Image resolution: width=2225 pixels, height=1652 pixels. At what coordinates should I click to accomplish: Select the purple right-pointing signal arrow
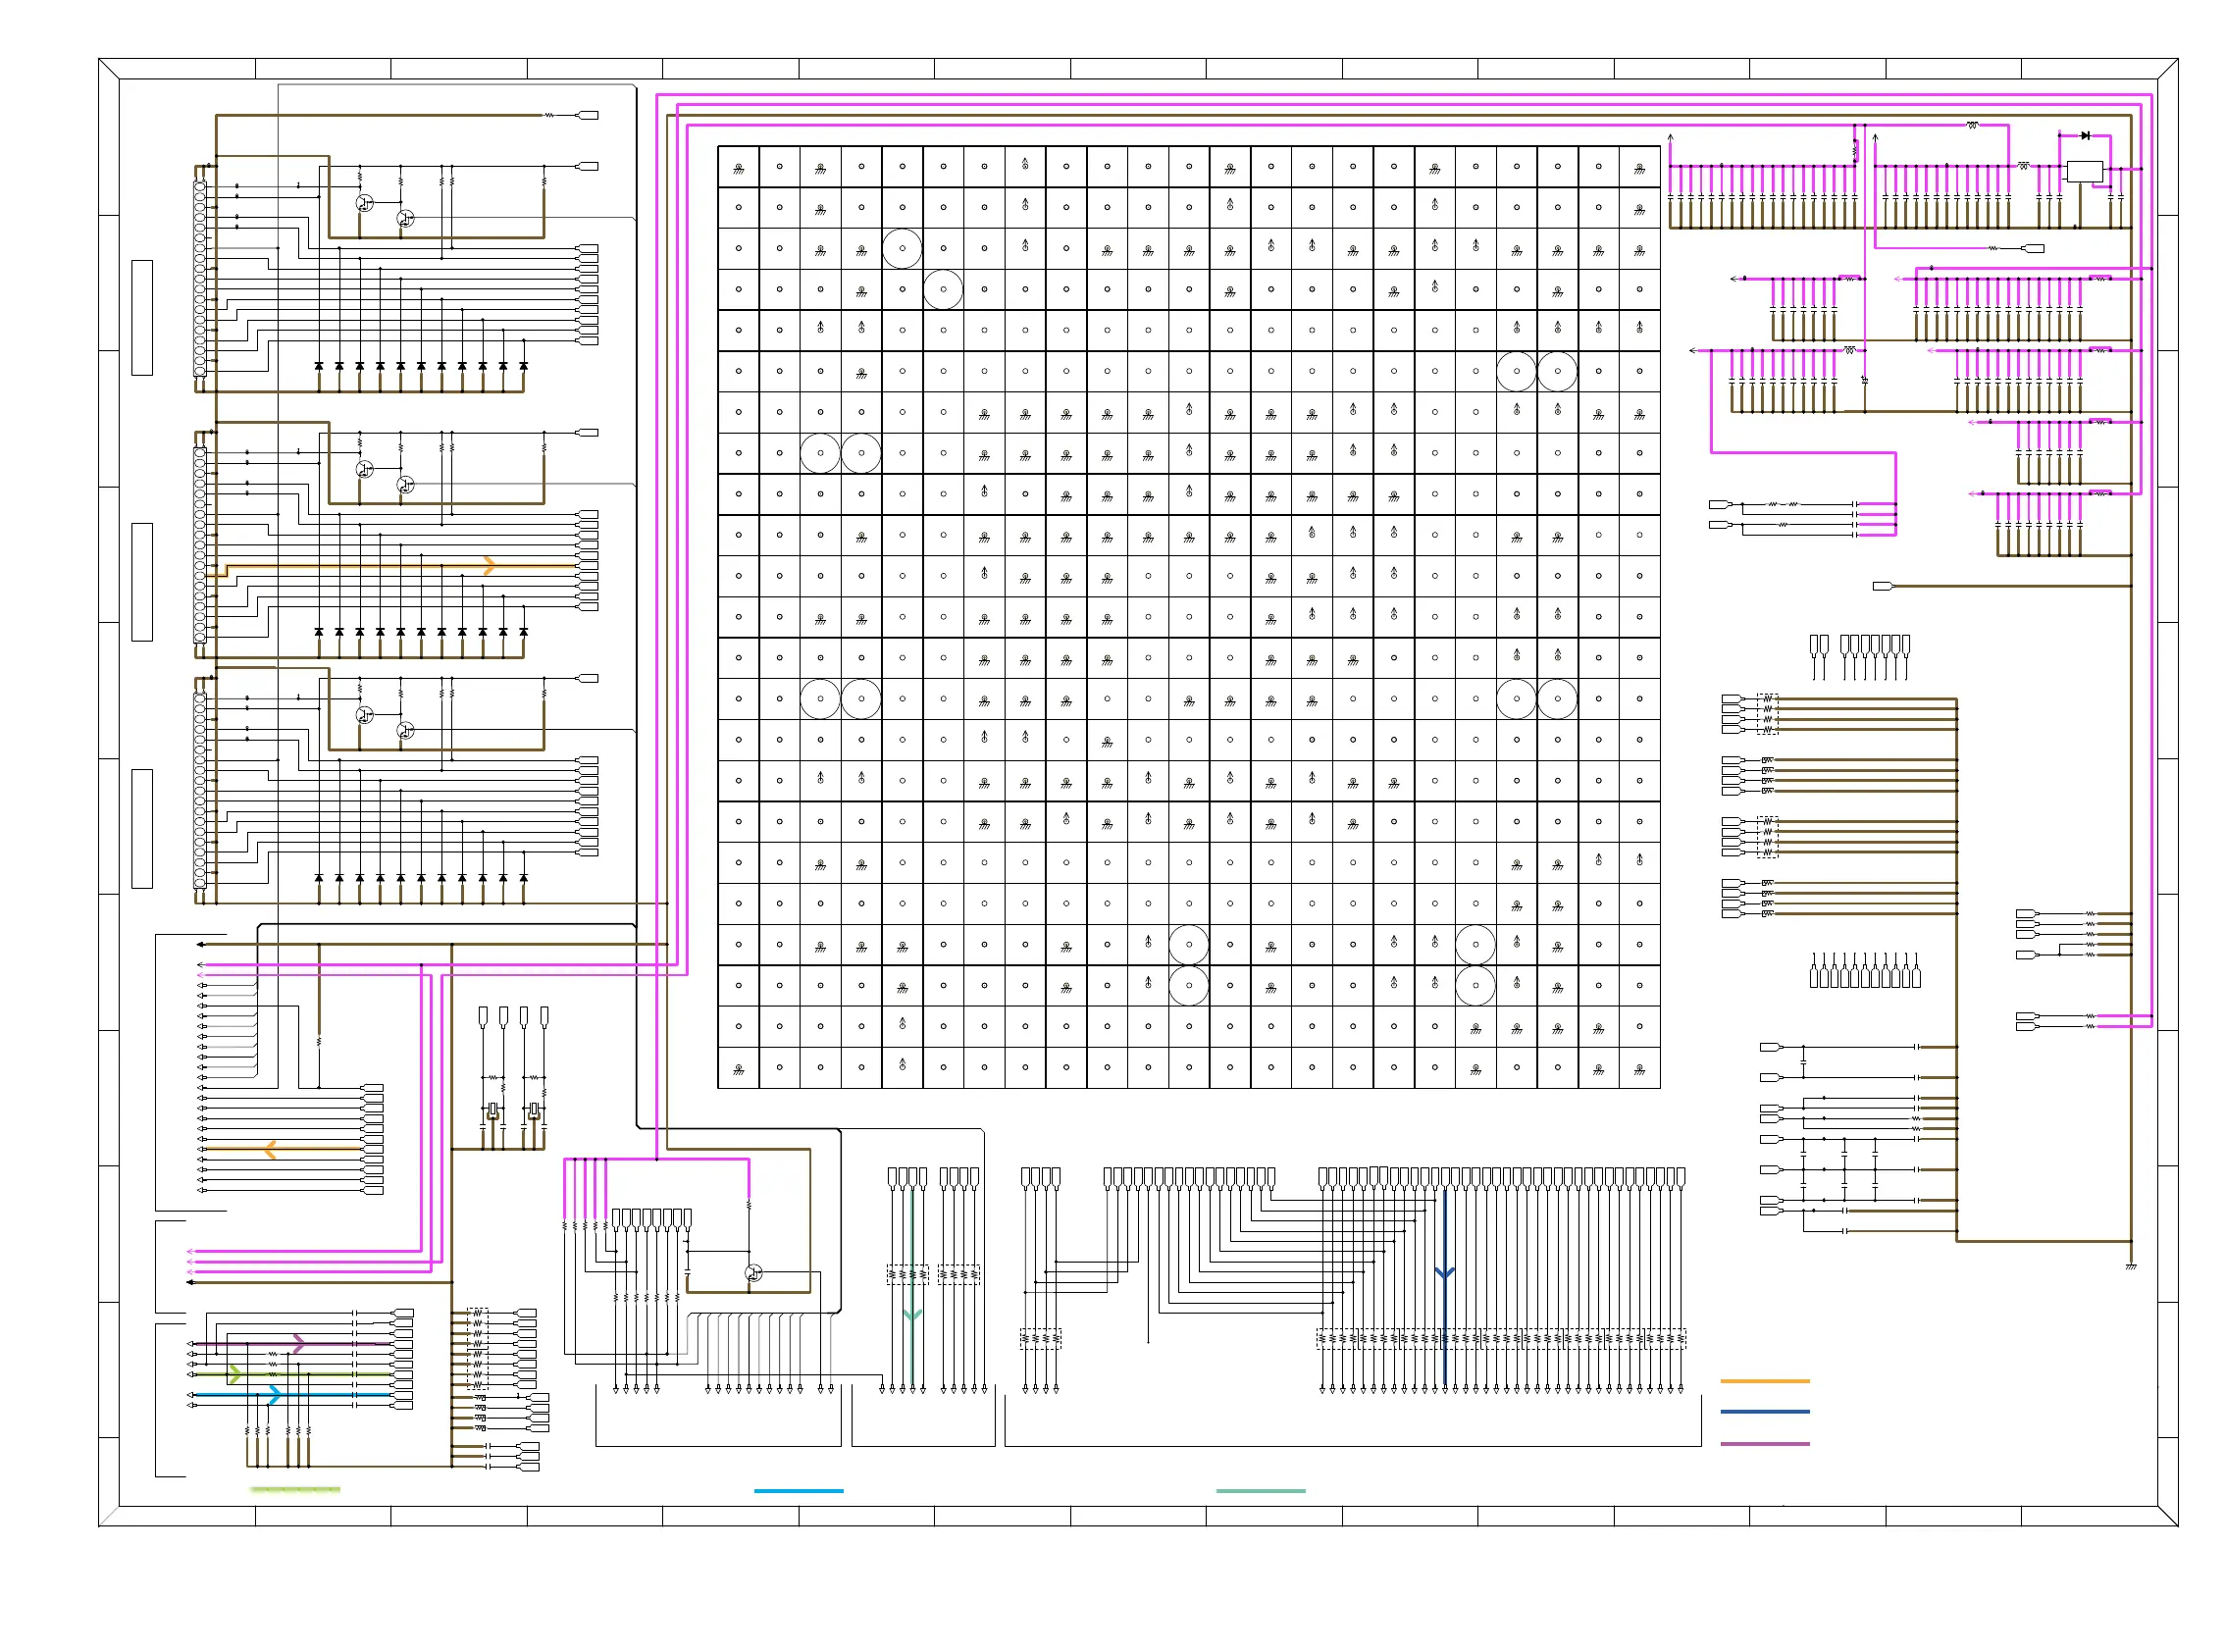point(298,1343)
